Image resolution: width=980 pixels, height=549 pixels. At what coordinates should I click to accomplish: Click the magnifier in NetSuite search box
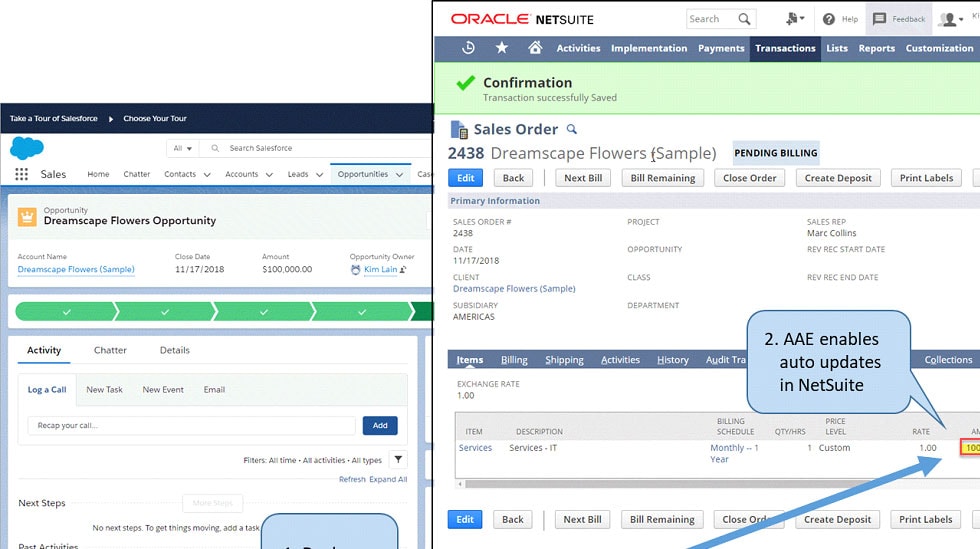pos(744,19)
